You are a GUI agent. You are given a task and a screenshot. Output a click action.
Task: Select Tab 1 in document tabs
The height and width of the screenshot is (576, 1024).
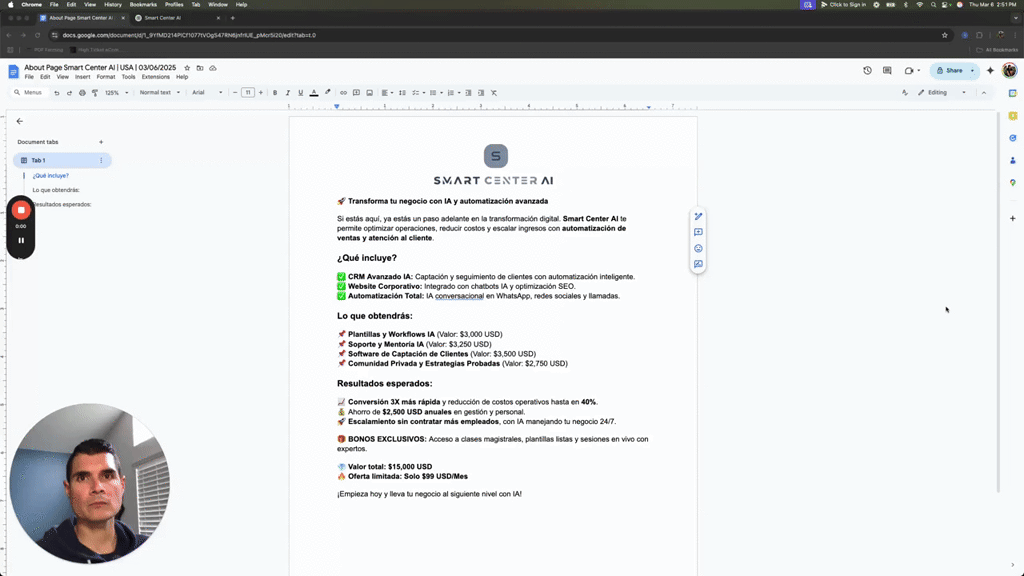click(x=62, y=160)
